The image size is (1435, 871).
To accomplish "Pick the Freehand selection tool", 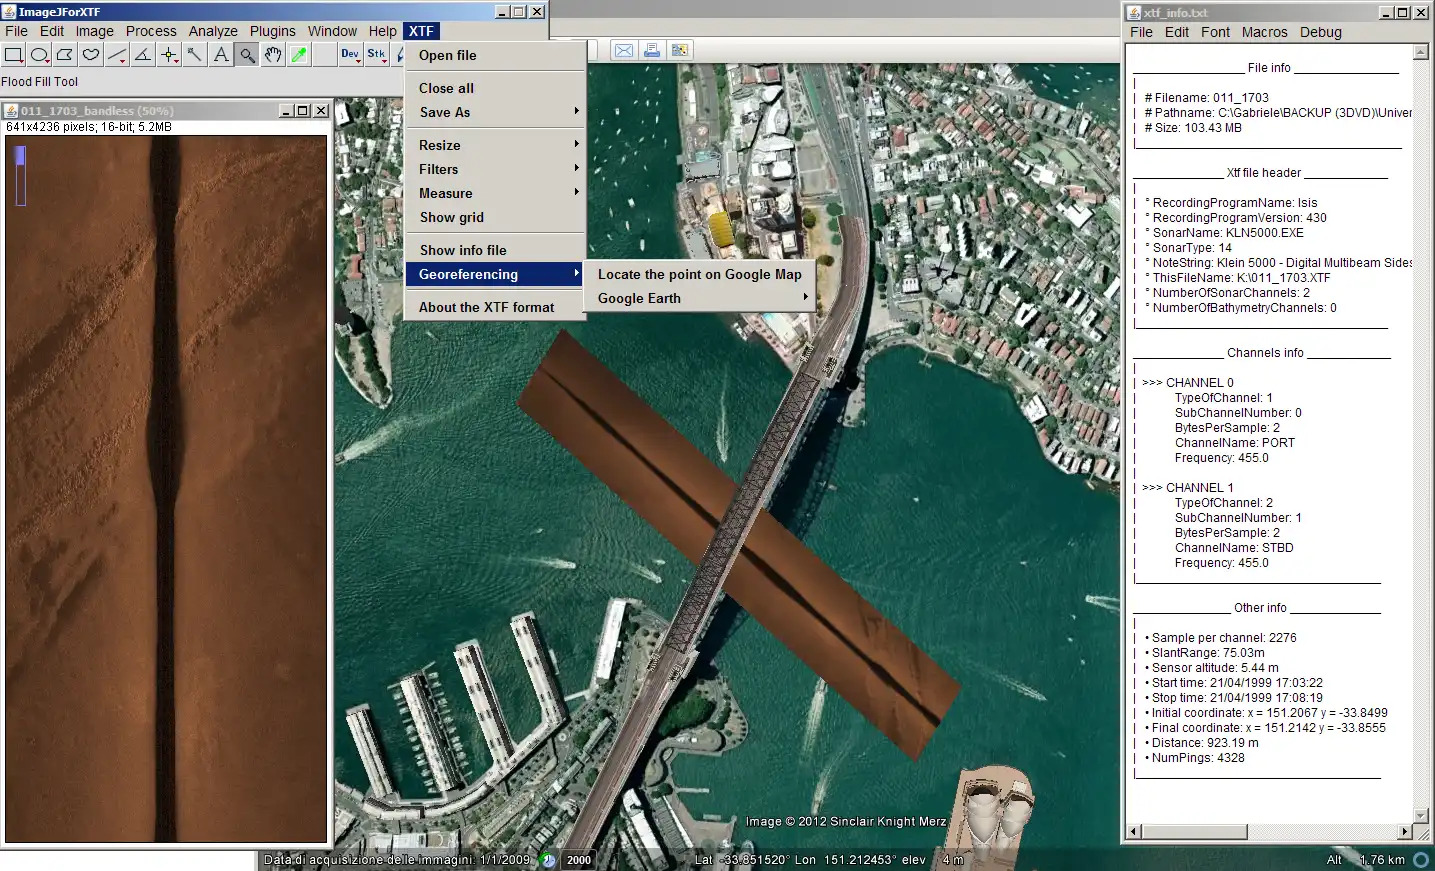I will tap(91, 55).
